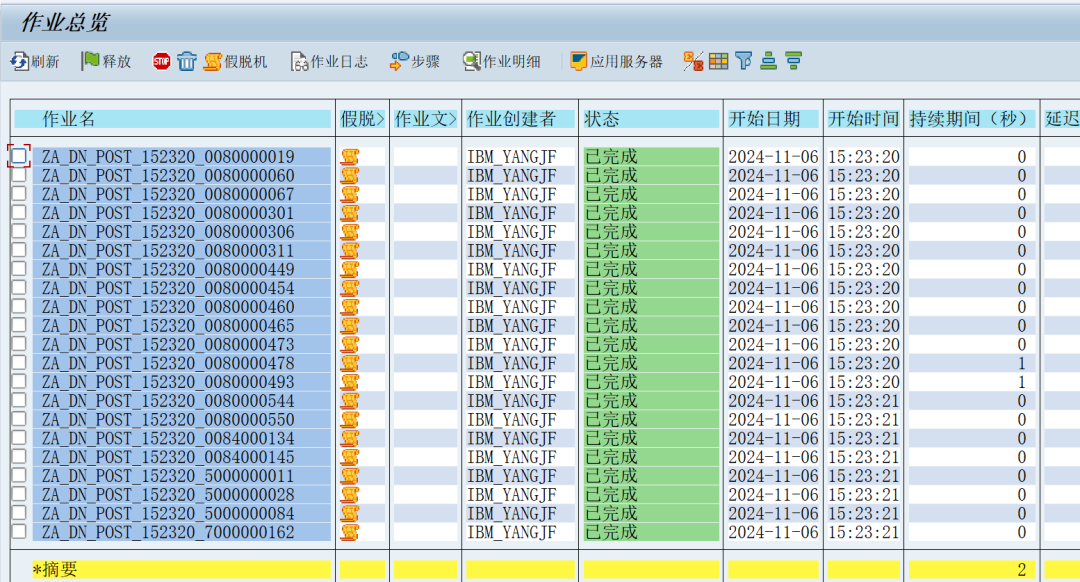1080x582 pixels.
Task: Open 作业日志 job log
Action: [329, 61]
